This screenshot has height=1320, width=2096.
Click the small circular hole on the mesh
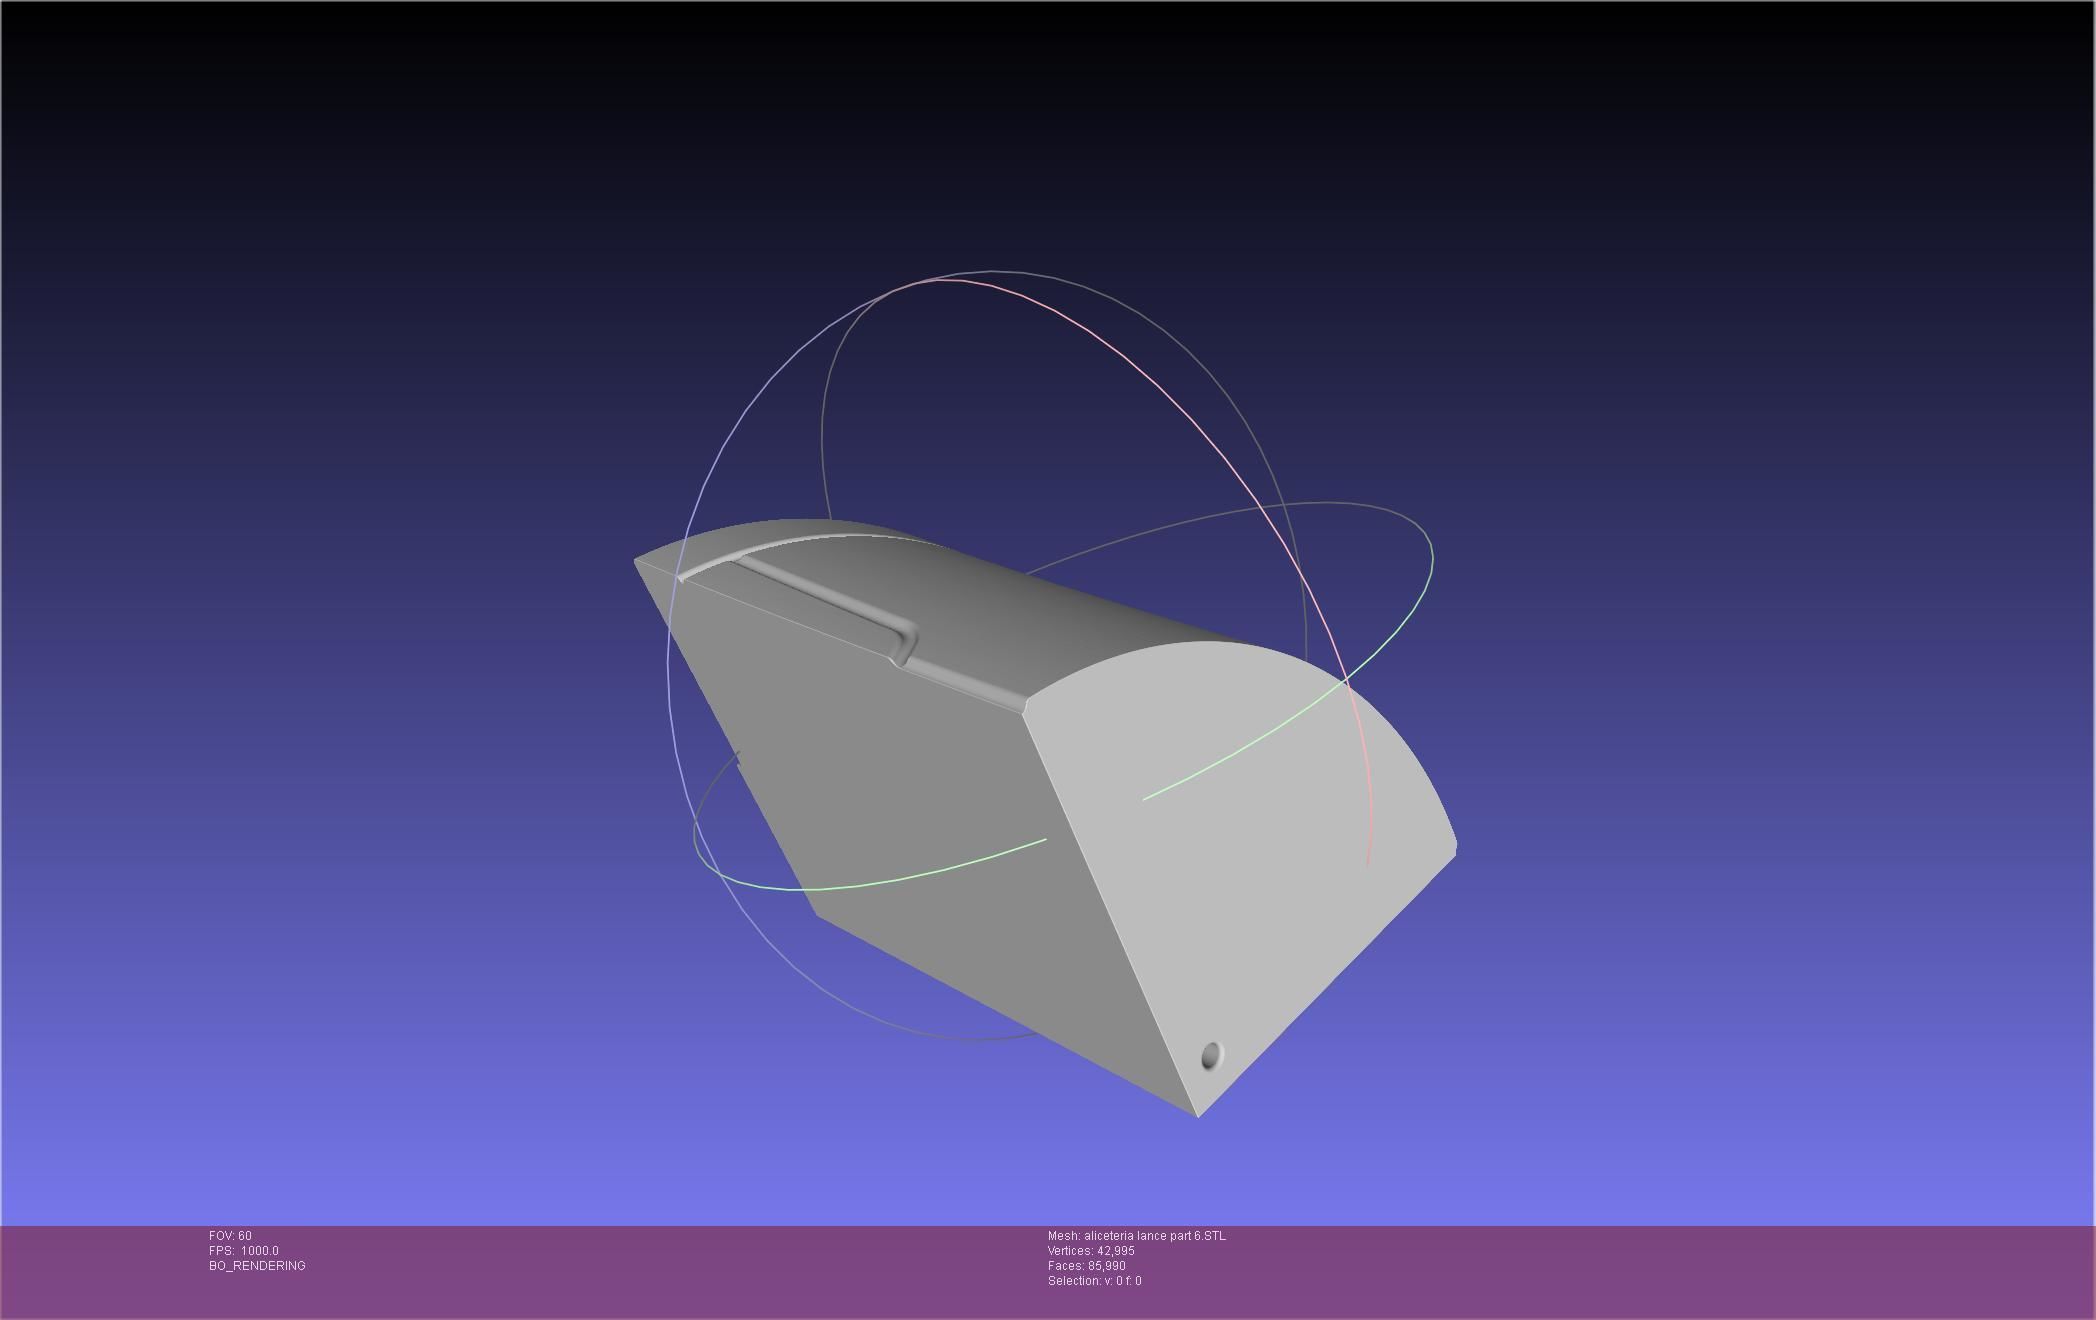[x=1211, y=1055]
